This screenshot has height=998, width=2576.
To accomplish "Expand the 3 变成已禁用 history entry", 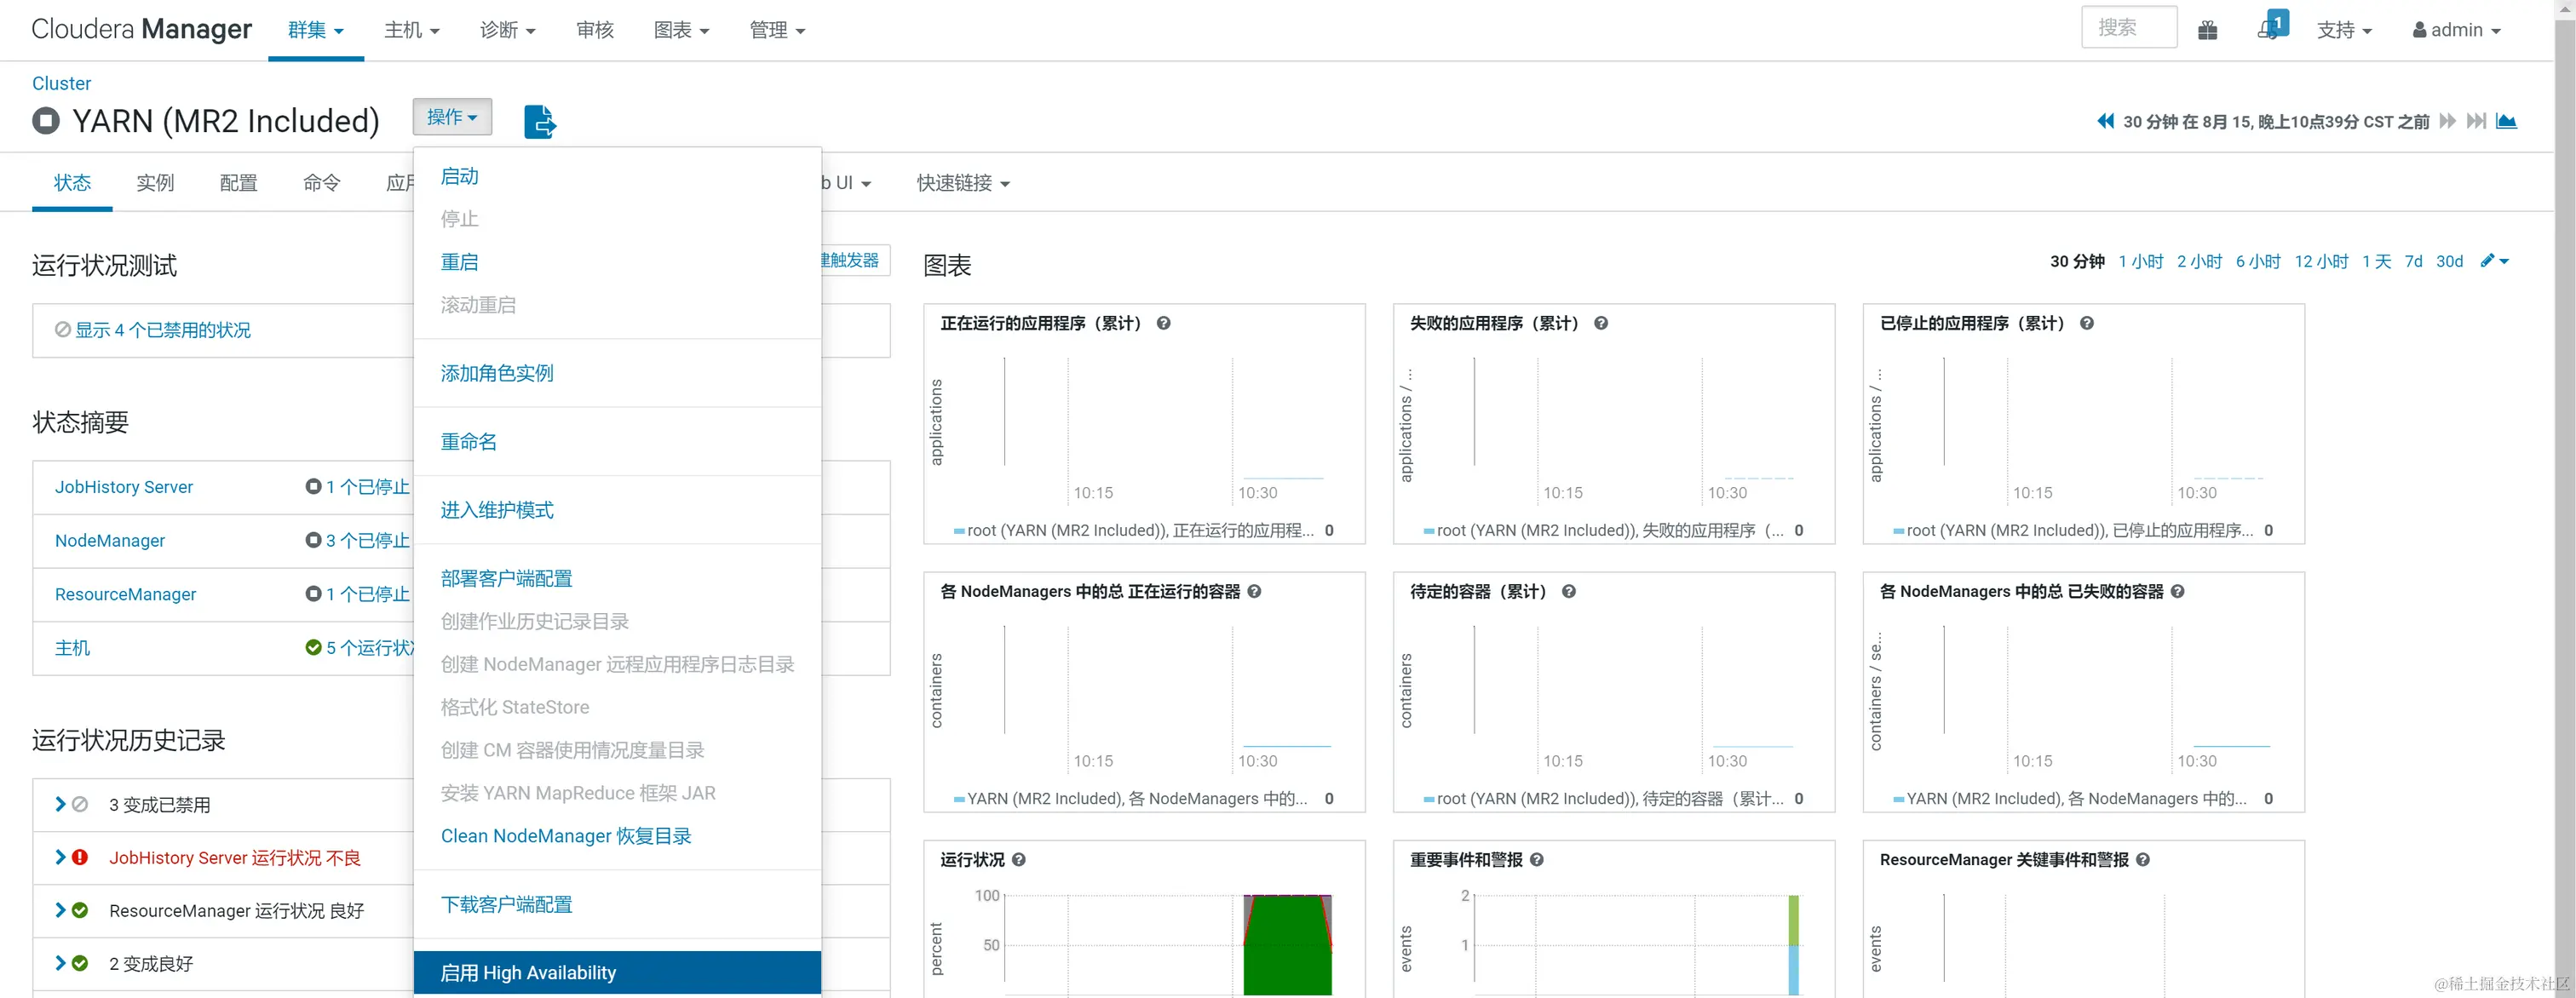I will [60, 804].
